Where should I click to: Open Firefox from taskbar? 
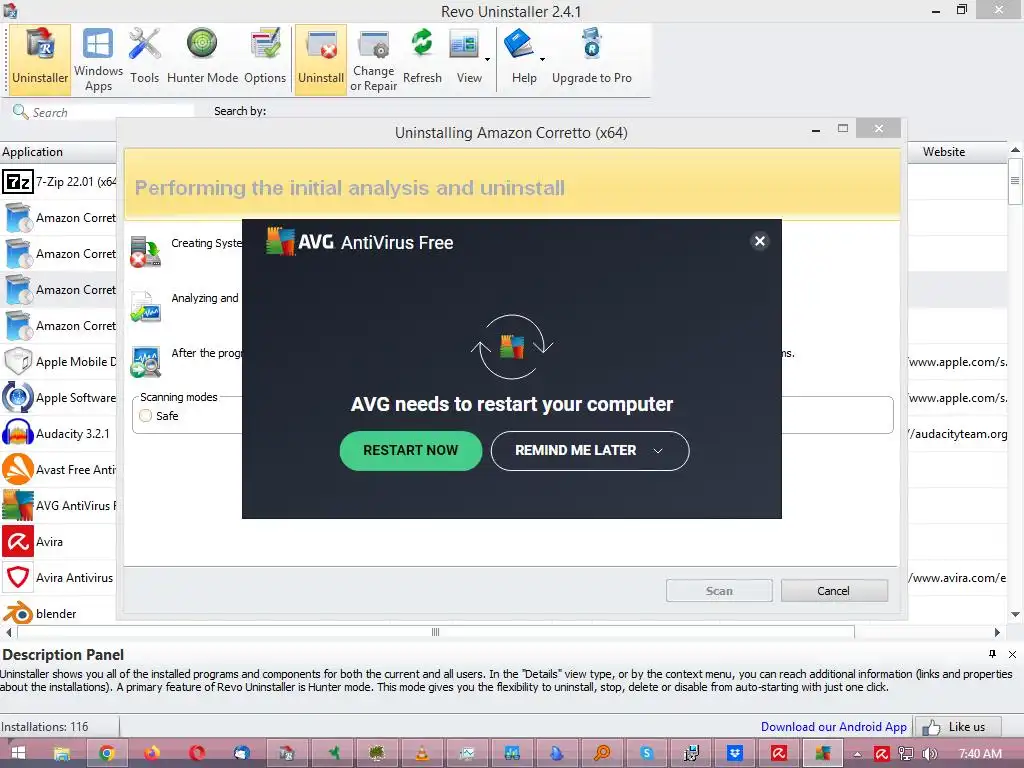click(152, 753)
